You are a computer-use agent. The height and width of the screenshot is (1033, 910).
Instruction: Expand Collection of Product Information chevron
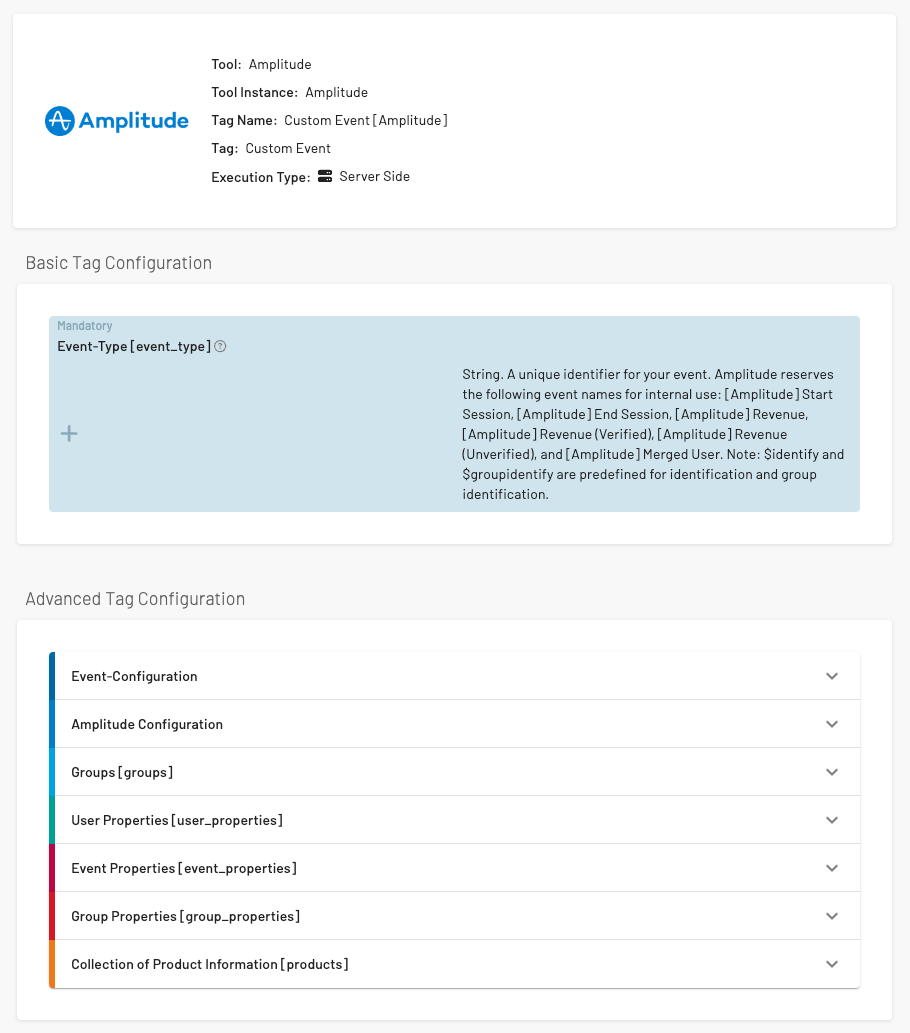tap(831, 964)
